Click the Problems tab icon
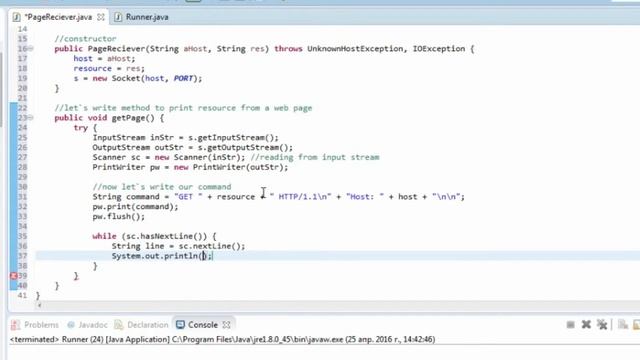The height and width of the screenshot is (360, 640). pos(16,325)
